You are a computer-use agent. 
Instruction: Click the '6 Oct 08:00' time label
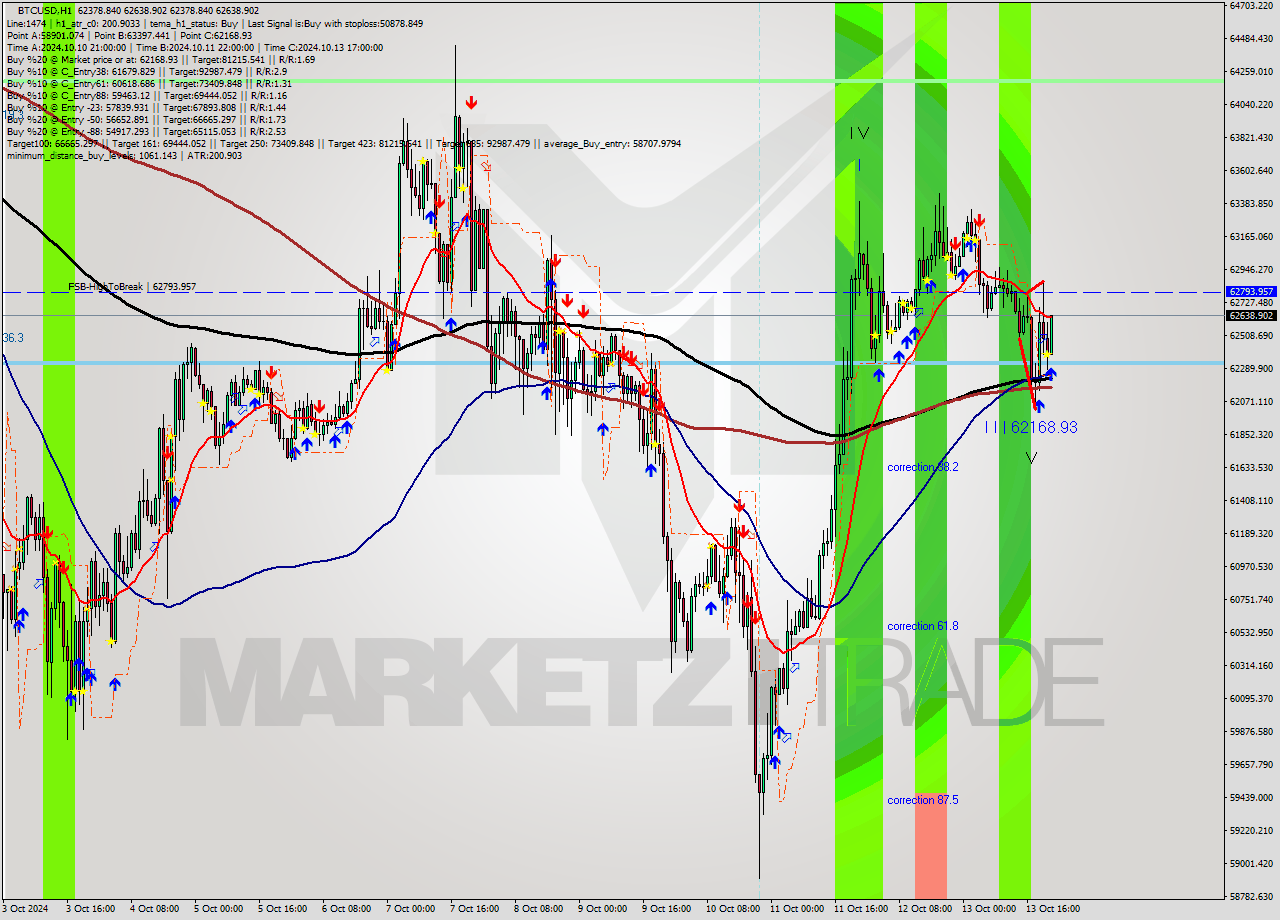346,909
